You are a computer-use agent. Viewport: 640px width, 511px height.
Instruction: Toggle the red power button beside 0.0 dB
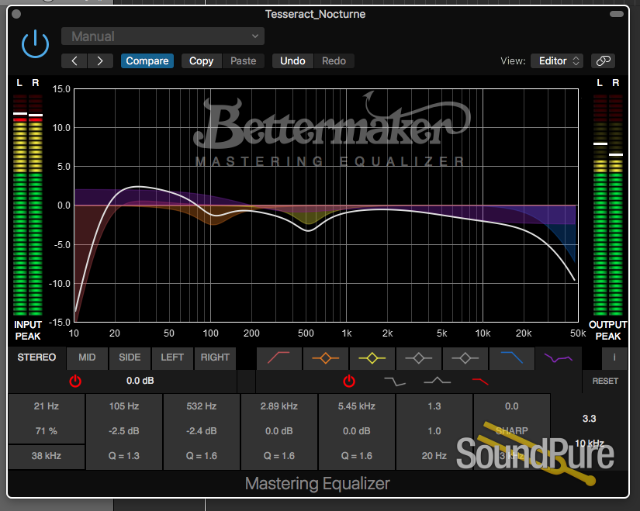[x=75, y=381]
